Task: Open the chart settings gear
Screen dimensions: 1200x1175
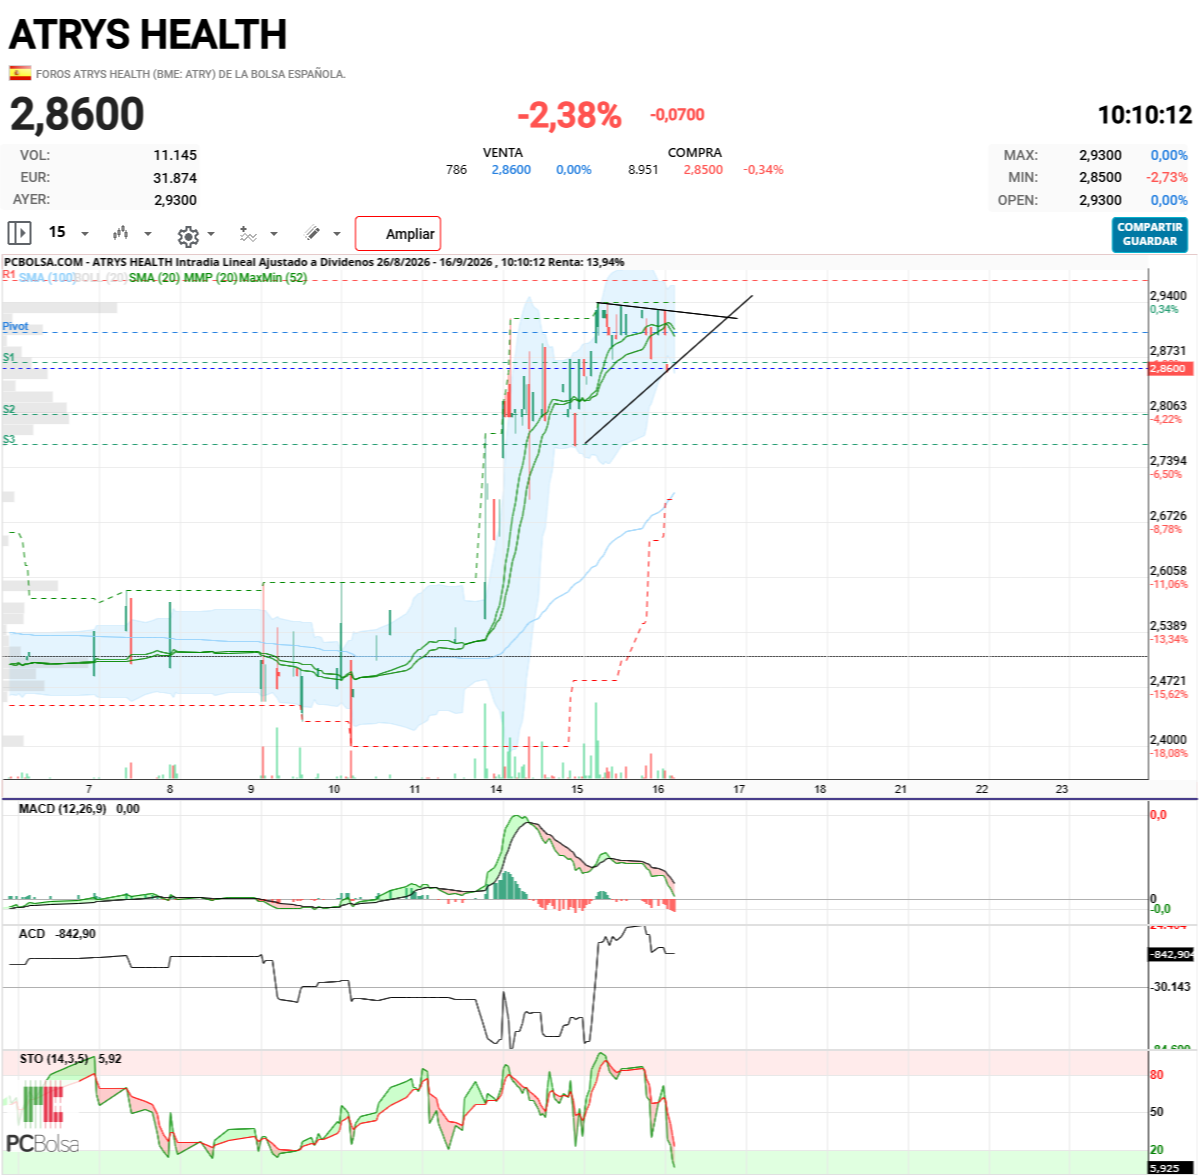Action: pos(188,236)
